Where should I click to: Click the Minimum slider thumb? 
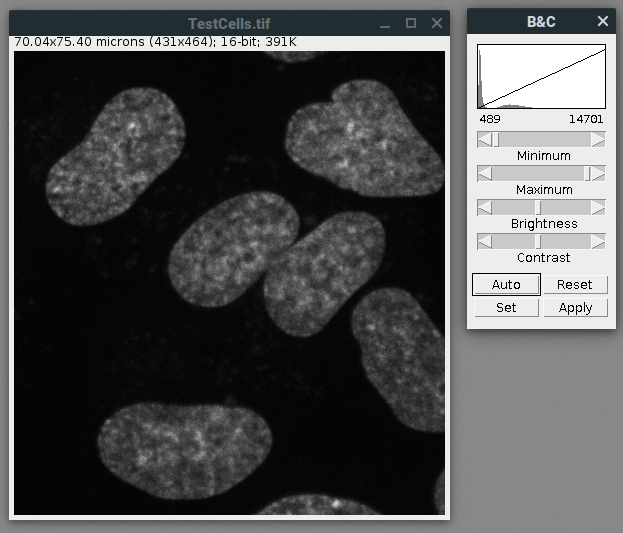[495, 140]
